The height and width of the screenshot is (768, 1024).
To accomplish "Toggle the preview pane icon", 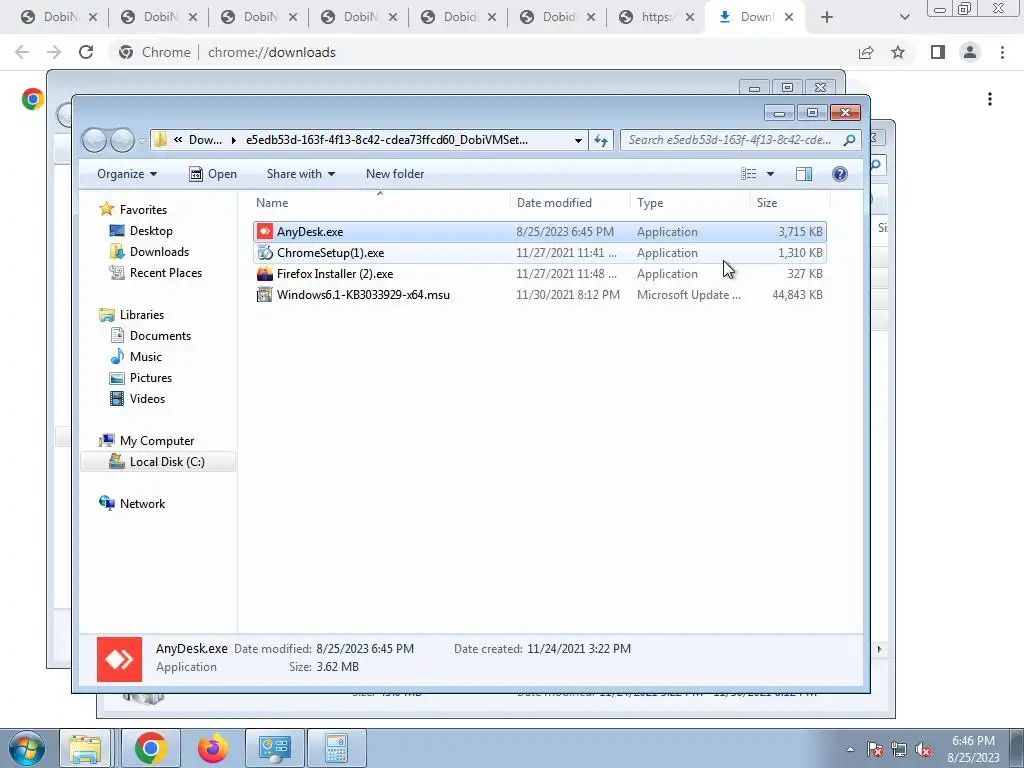I will tap(804, 174).
